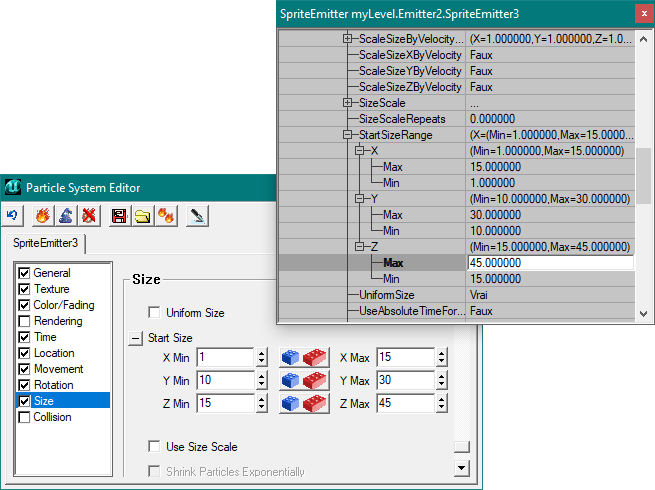The image size is (655, 490).
Task: Collapse the Start Size section
Action: (x=136, y=338)
